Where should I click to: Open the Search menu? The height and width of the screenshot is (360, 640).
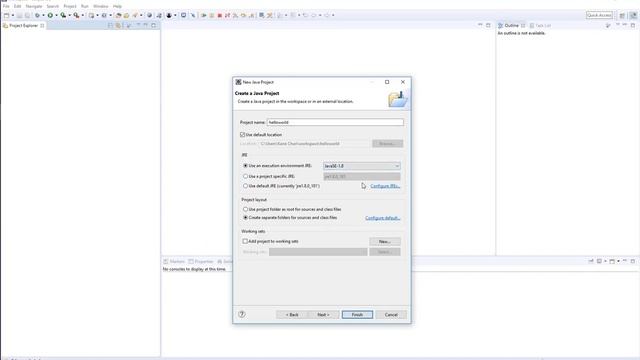point(53,6)
